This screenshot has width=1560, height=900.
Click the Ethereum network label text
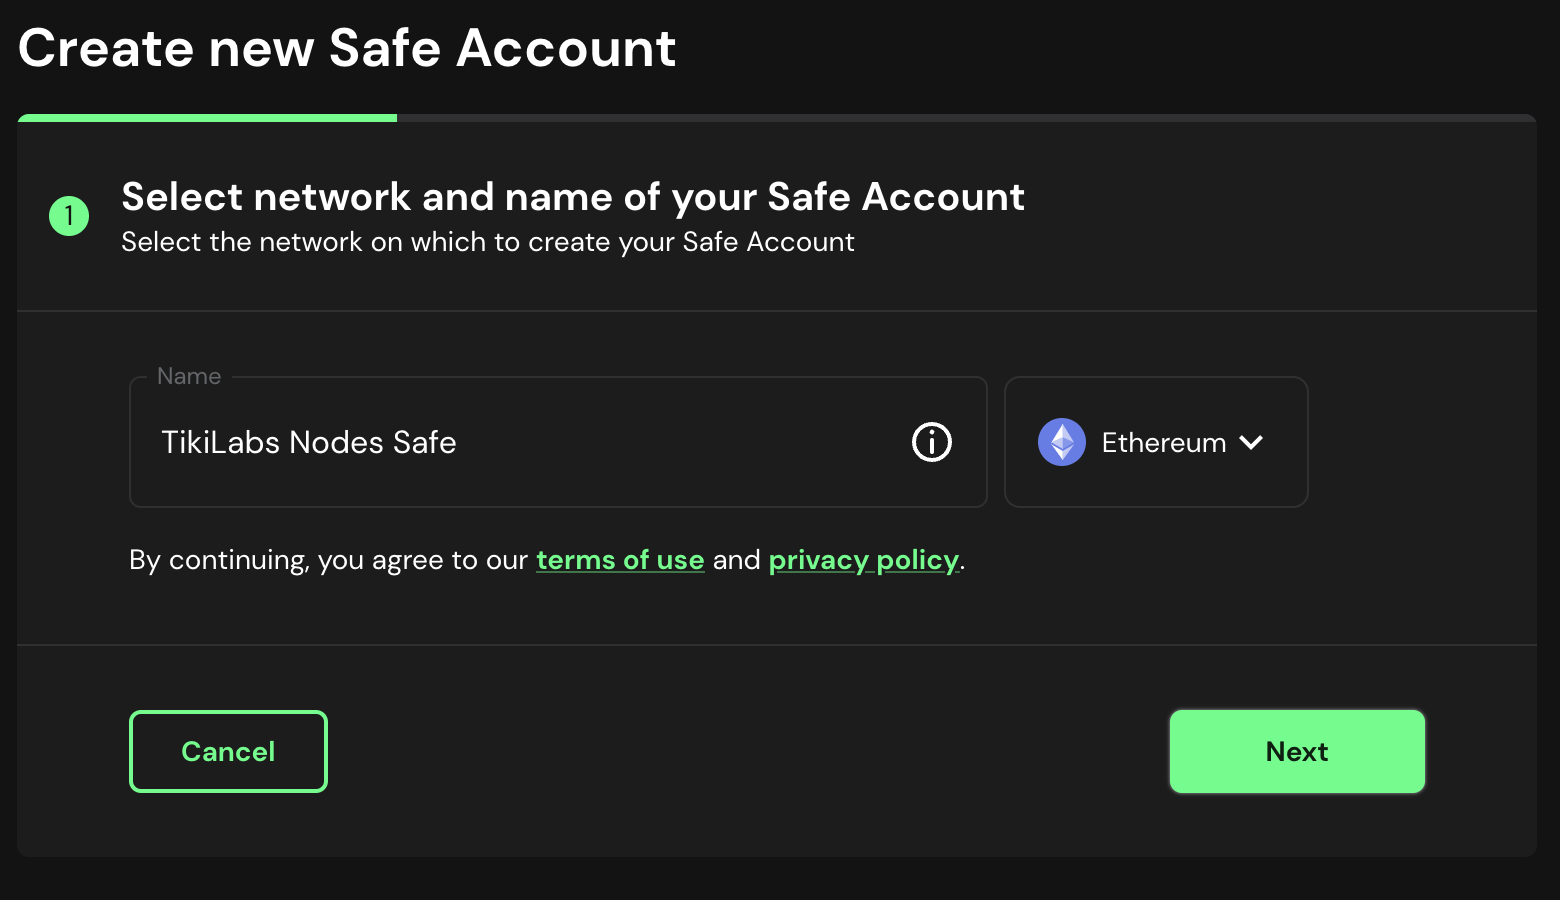(1163, 443)
